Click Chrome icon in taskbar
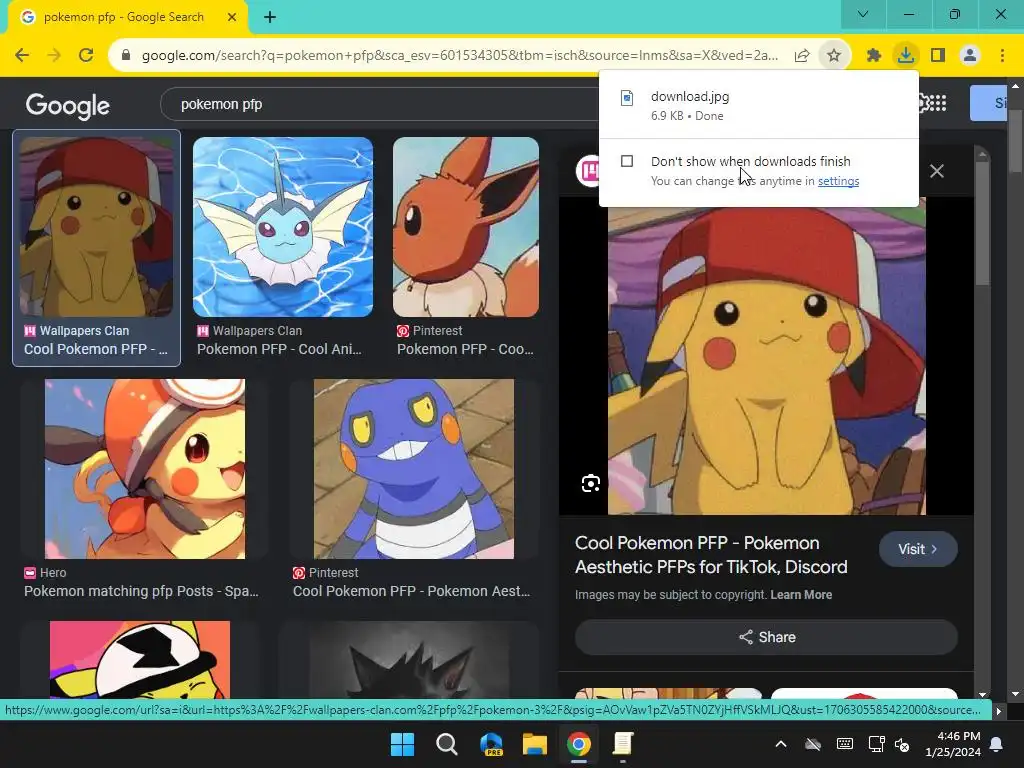Viewport: 1024px width, 768px height. pos(579,744)
